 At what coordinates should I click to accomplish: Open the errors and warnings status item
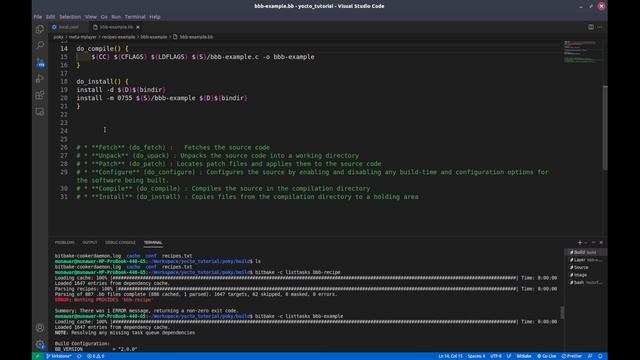(x=96, y=356)
